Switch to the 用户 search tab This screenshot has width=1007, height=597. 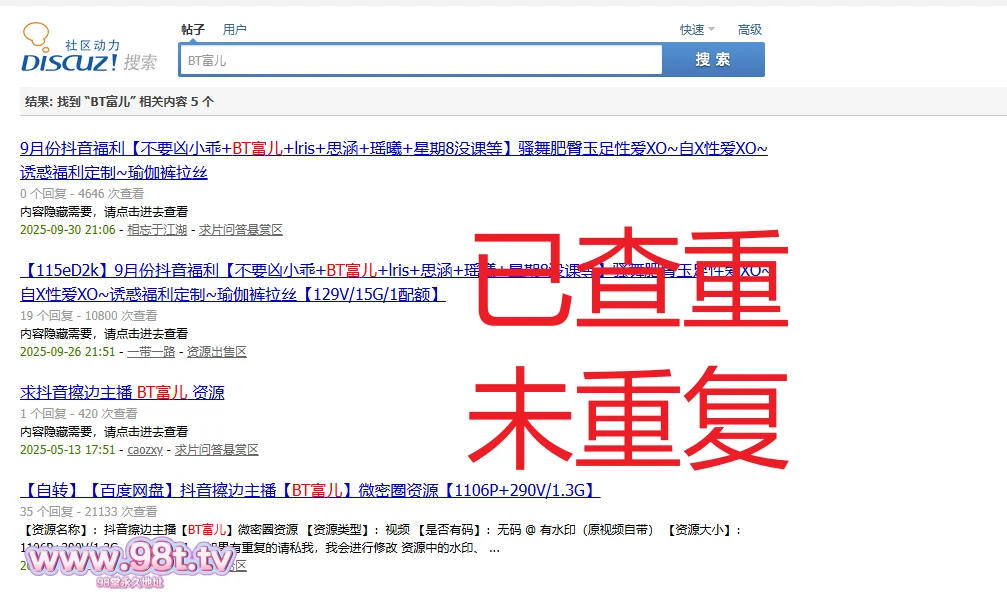click(x=235, y=30)
